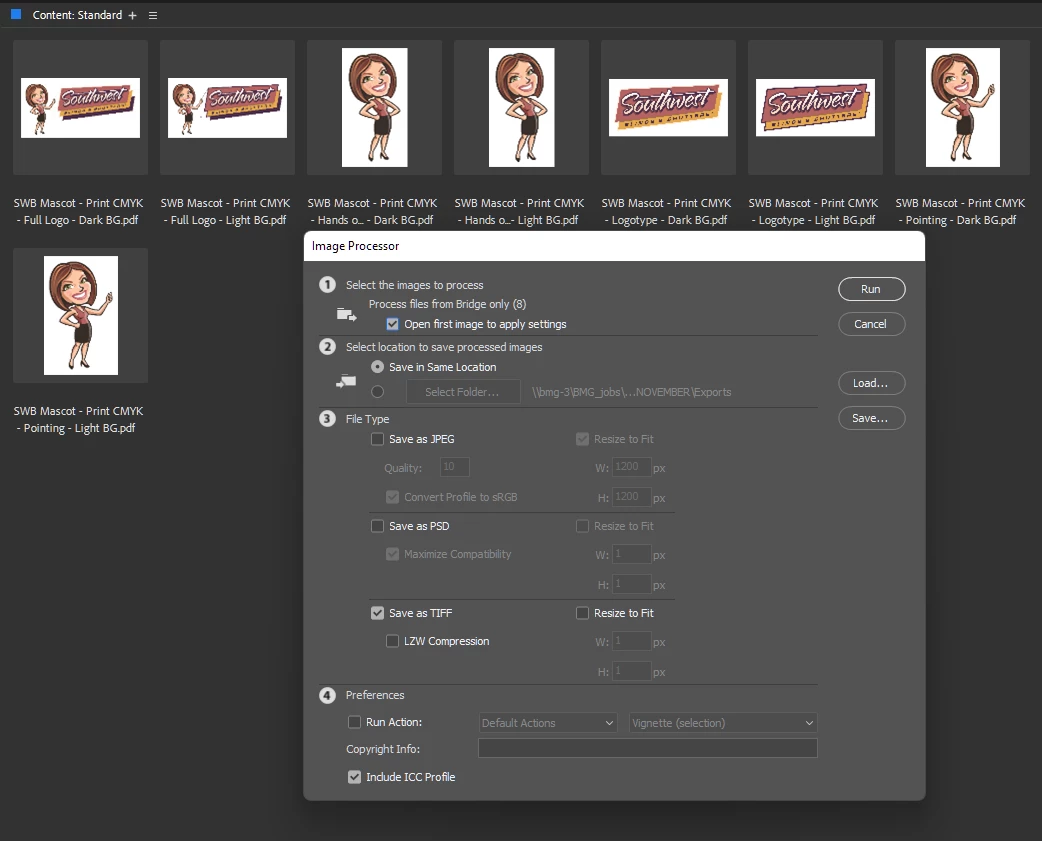Click the export path text ending NOVEMBER\Exports
Screen dimensions: 1042x841
(631, 392)
